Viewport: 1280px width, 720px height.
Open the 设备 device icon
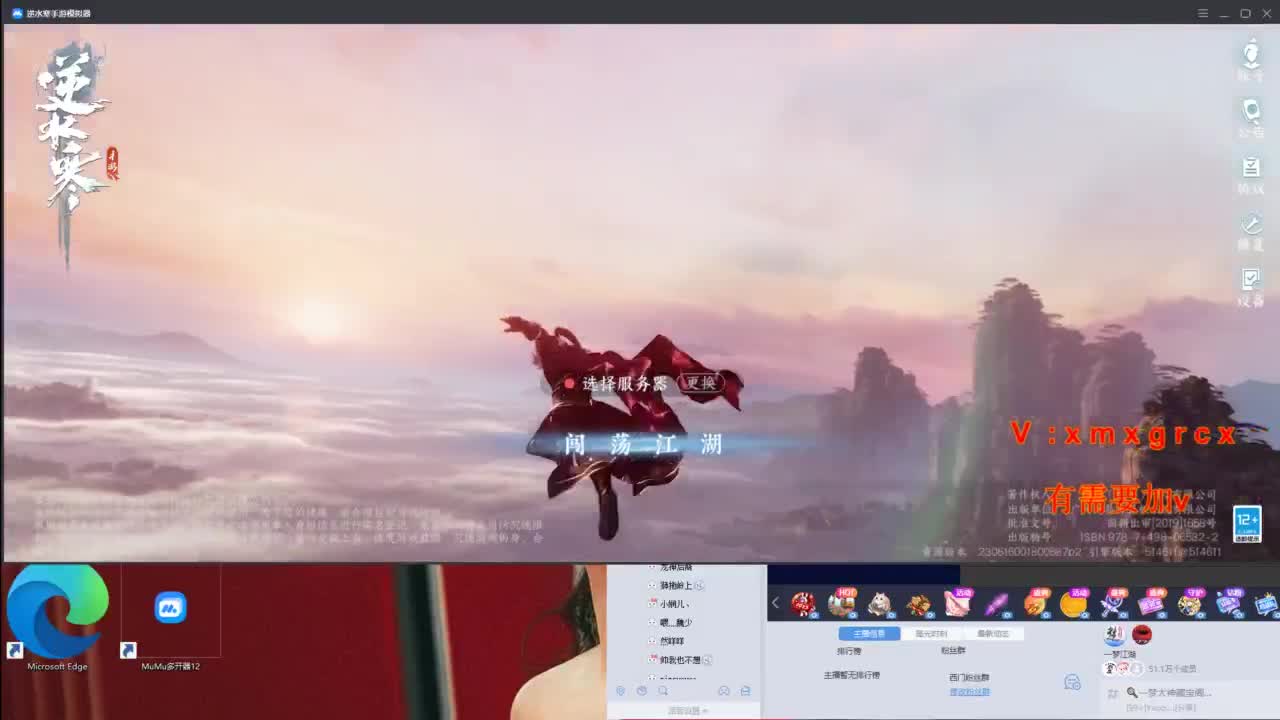[1251, 286]
